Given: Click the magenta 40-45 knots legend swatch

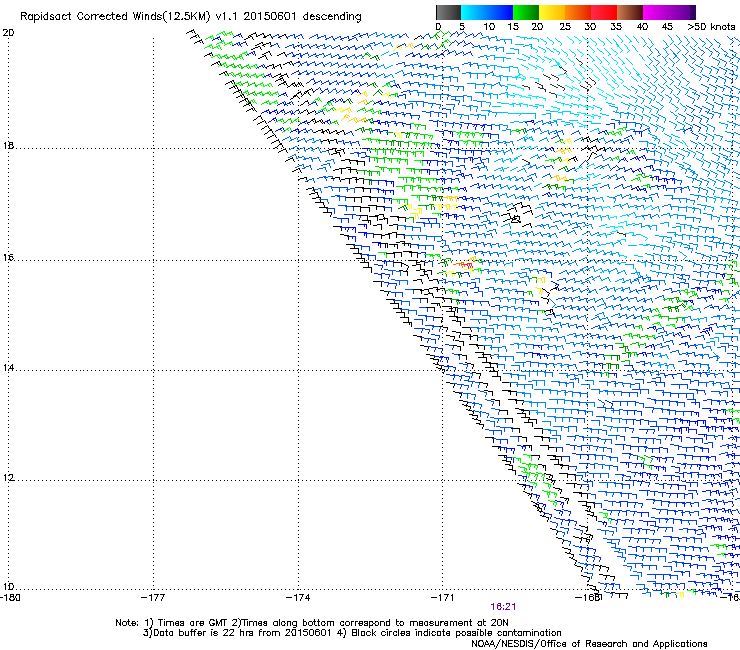Looking at the screenshot, I should click(x=656, y=12).
